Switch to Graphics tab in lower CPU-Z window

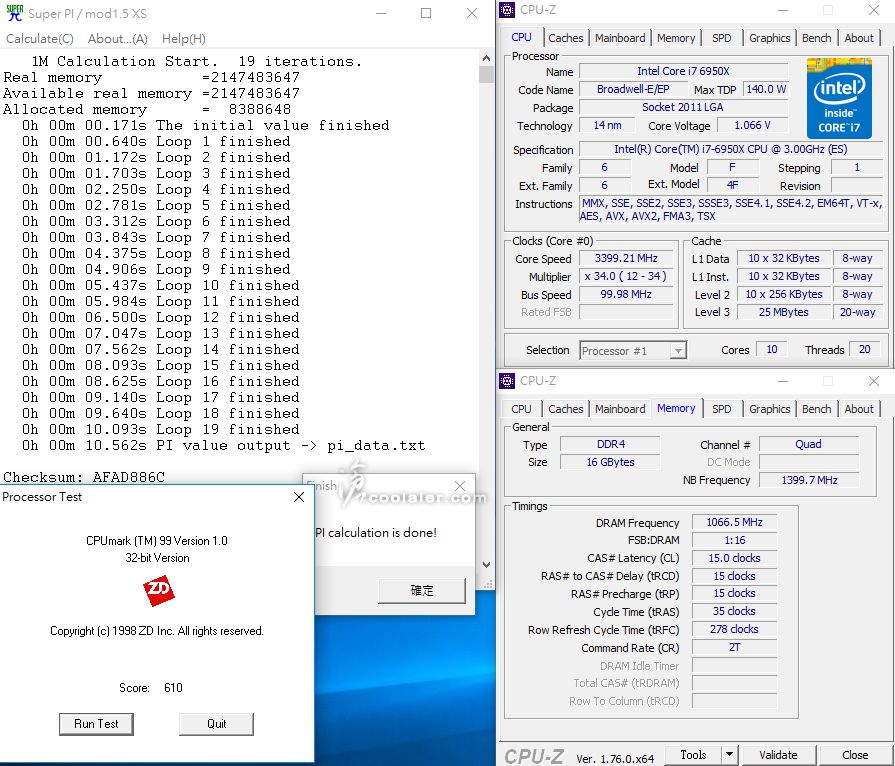[x=769, y=409]
